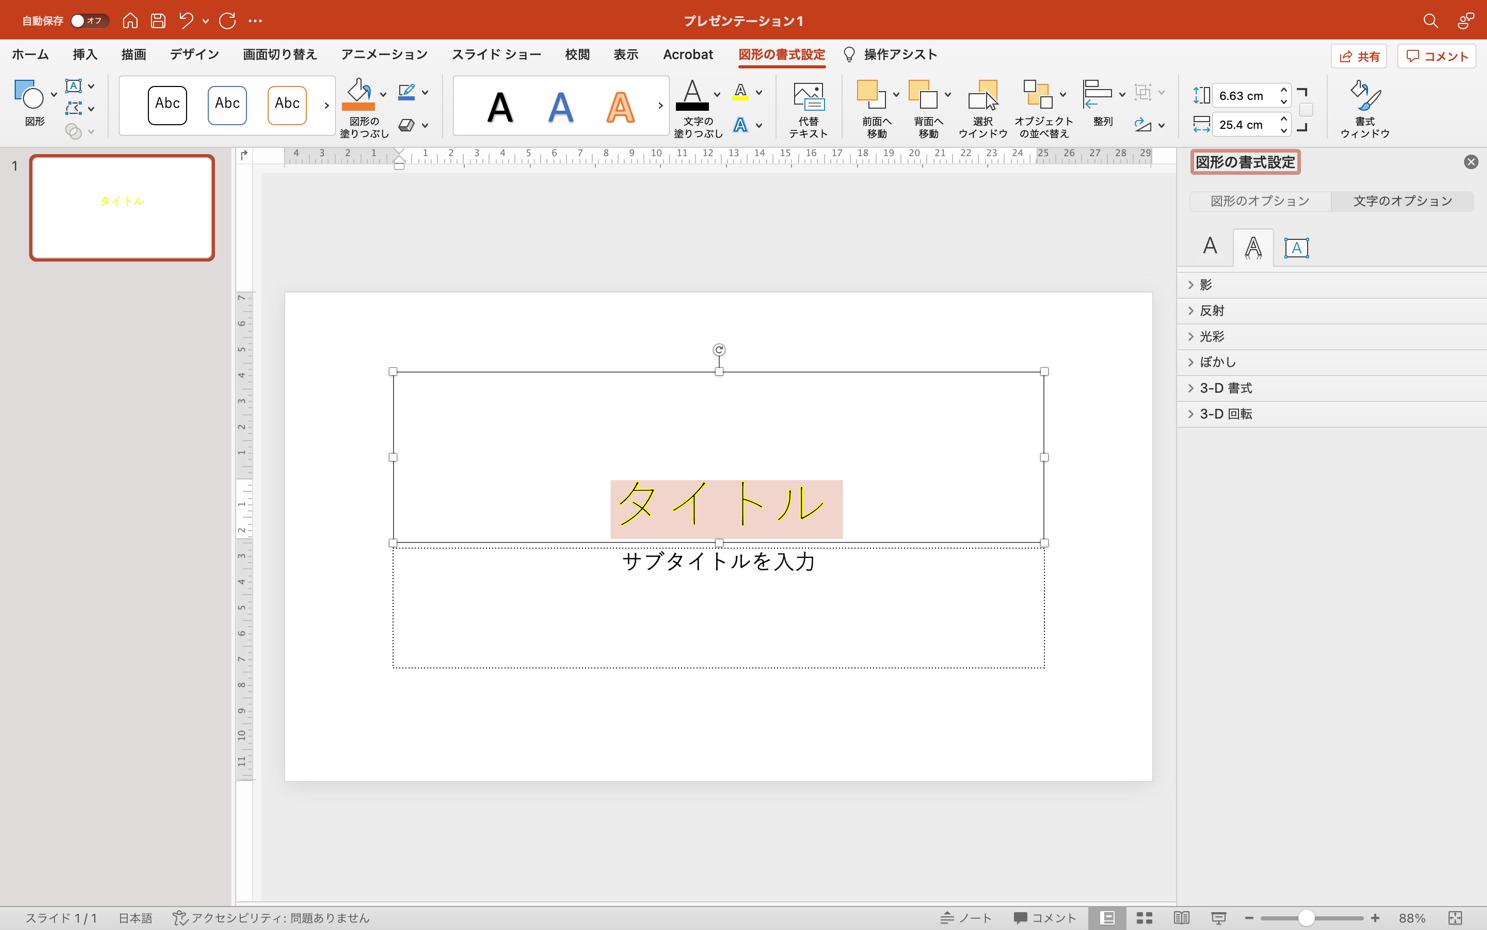
Task: Open the アニメーション ribbon tab
Action: [384, 55]
